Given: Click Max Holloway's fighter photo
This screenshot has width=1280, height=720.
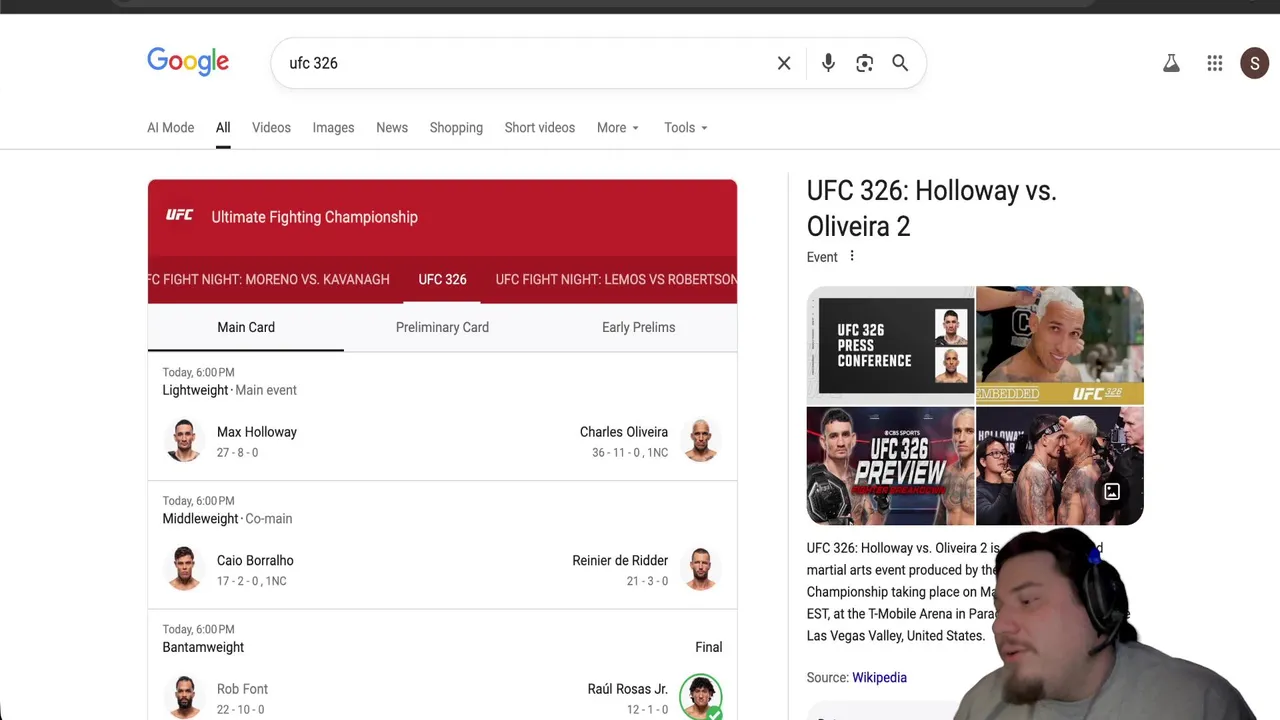Looking at the screenshot, I should (x=184, y=440).
